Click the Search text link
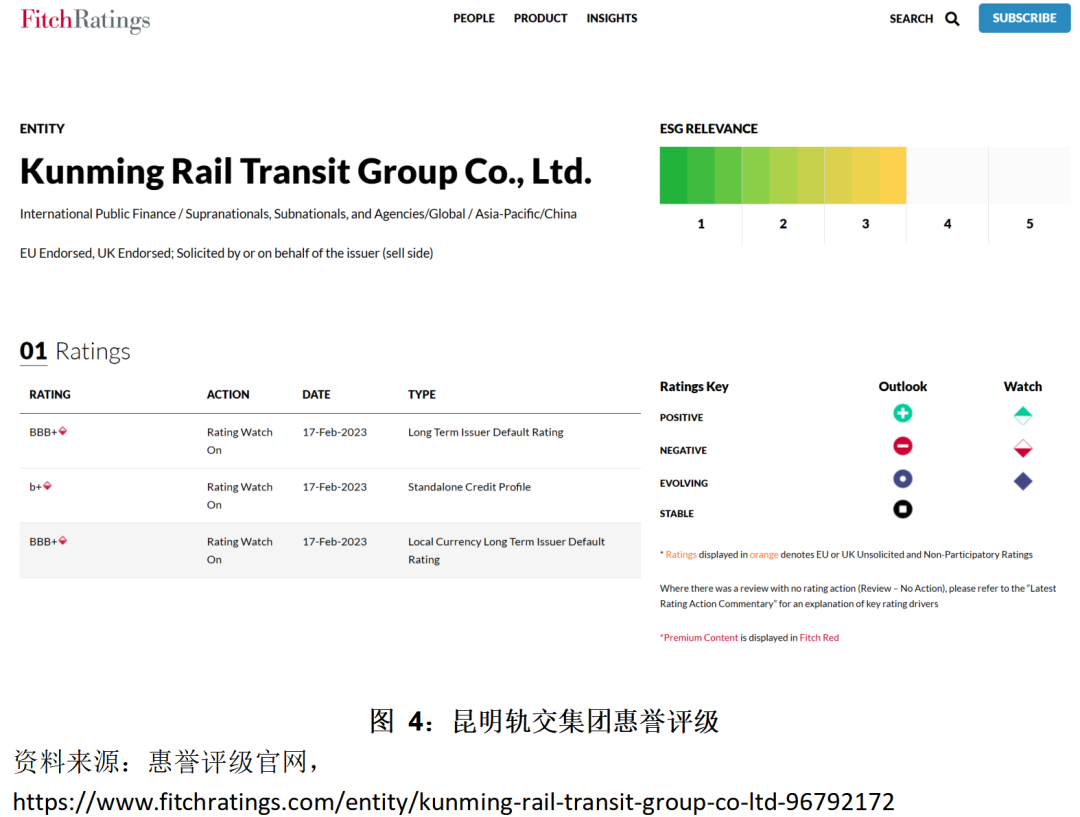 (x=910, y=19)
